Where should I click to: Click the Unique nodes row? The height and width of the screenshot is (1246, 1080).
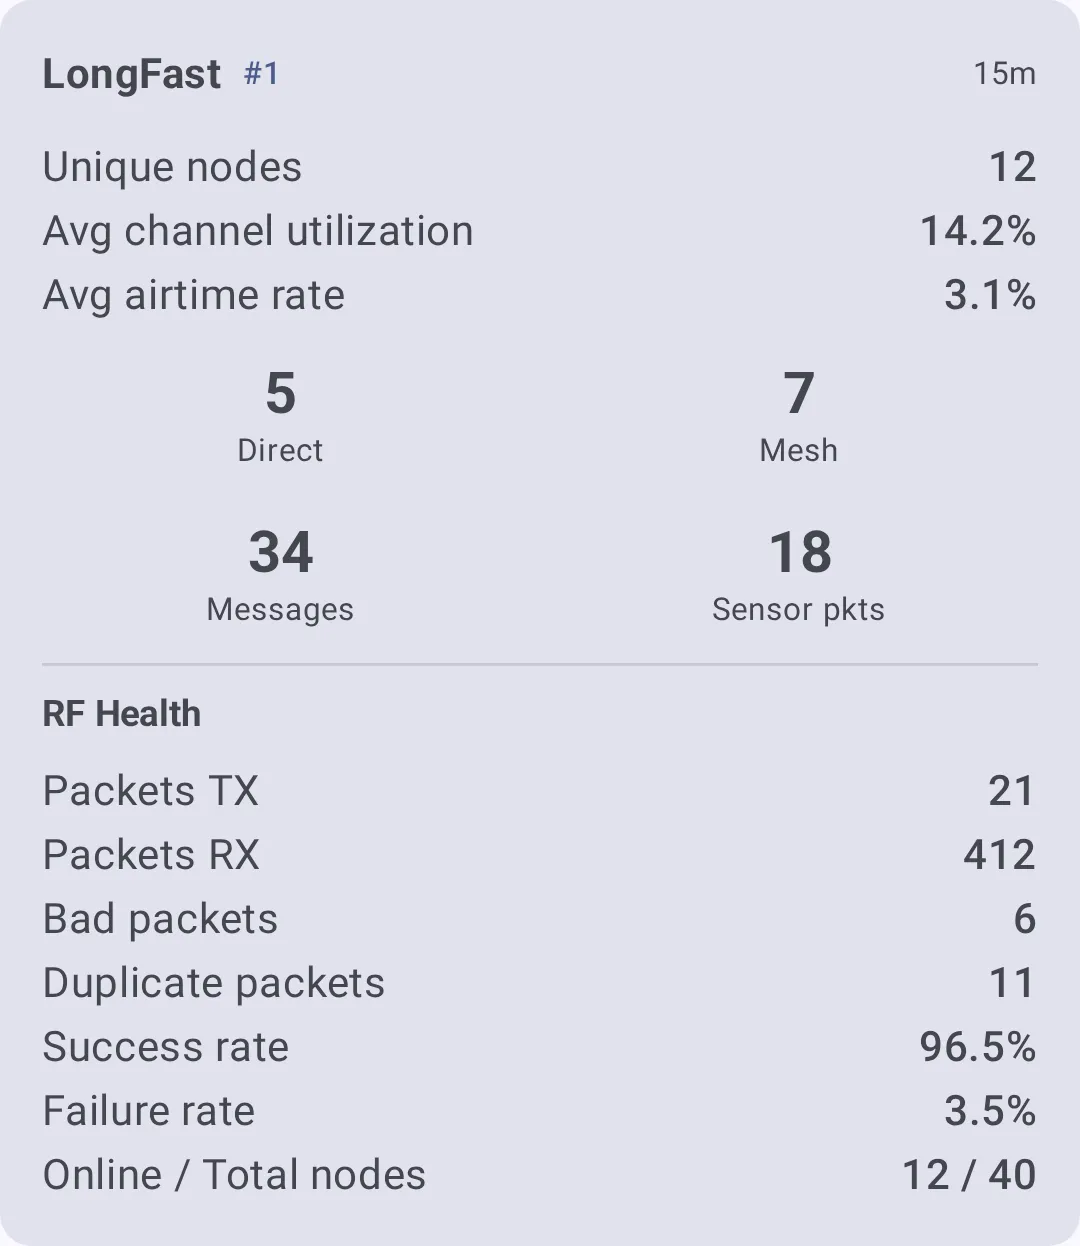pos(539,167)
